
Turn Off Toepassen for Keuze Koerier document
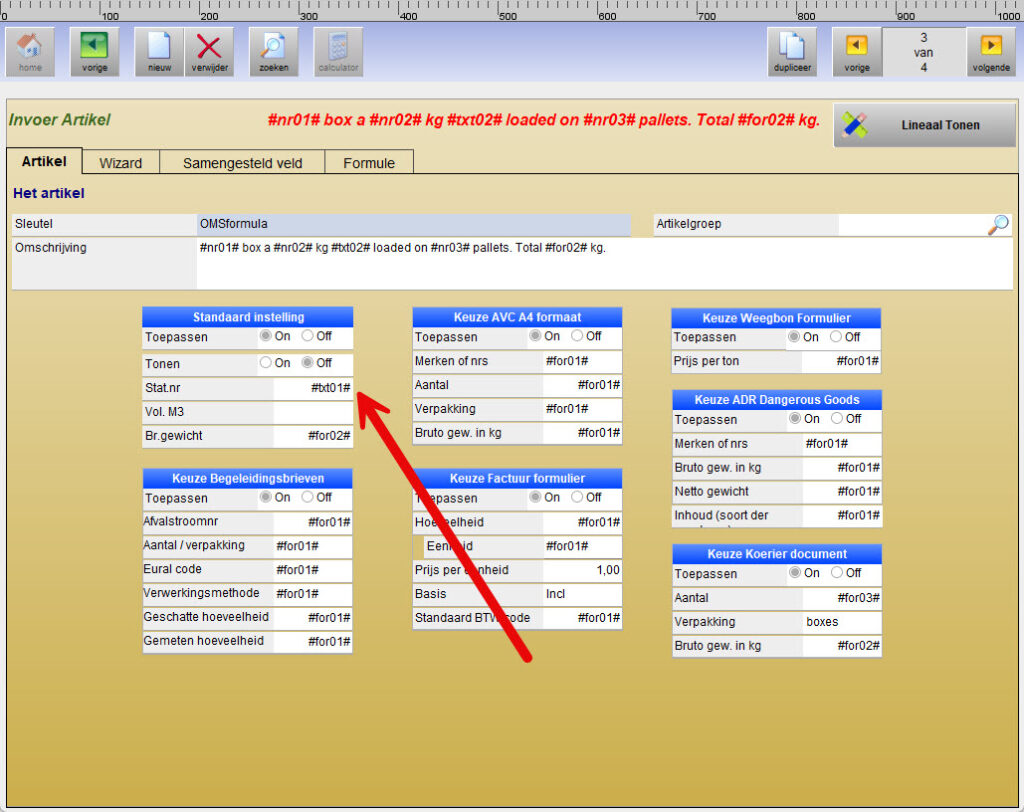point(837,573)
